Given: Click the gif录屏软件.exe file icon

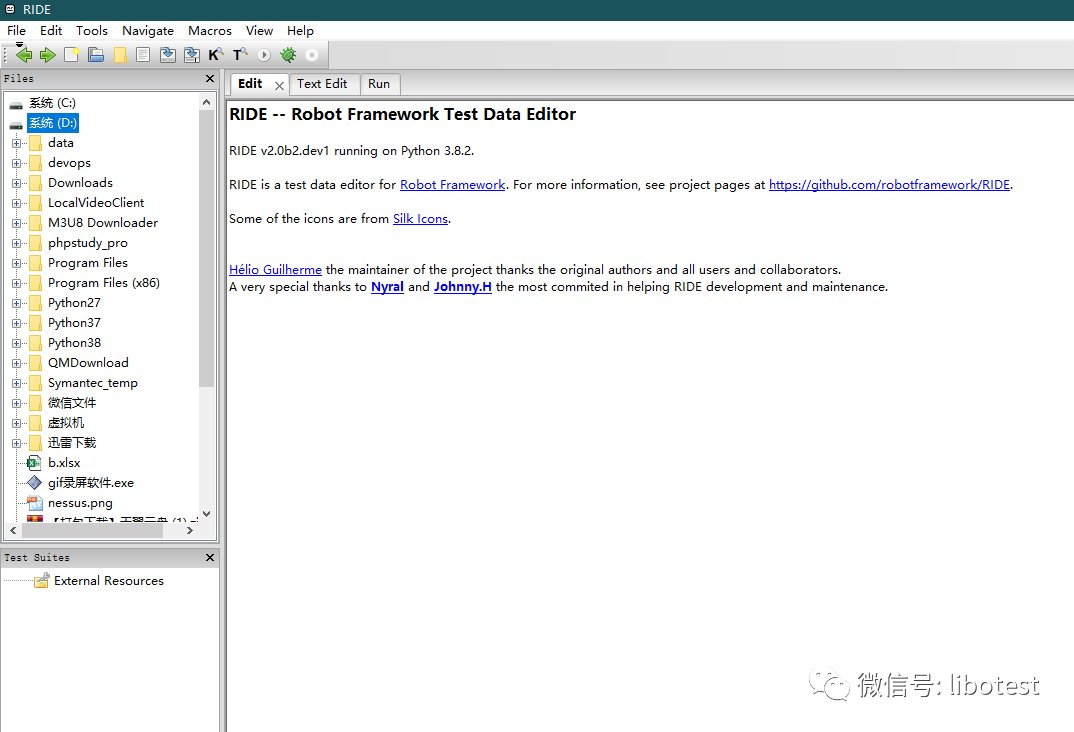Looking at the screenshot, I should (x=34, y=483).
